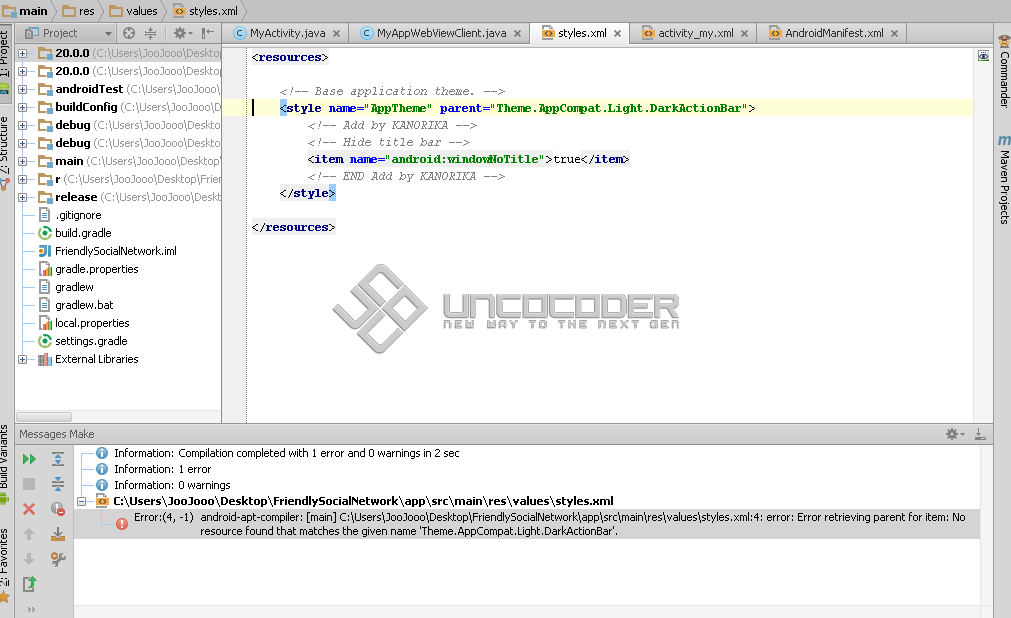
Task: Toggle the Maven Projects tool window
Action: pos(1004,180)
